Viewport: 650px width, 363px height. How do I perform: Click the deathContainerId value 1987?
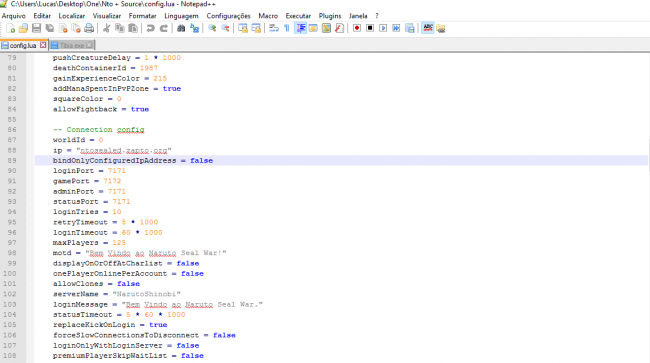tap(148, 68)
